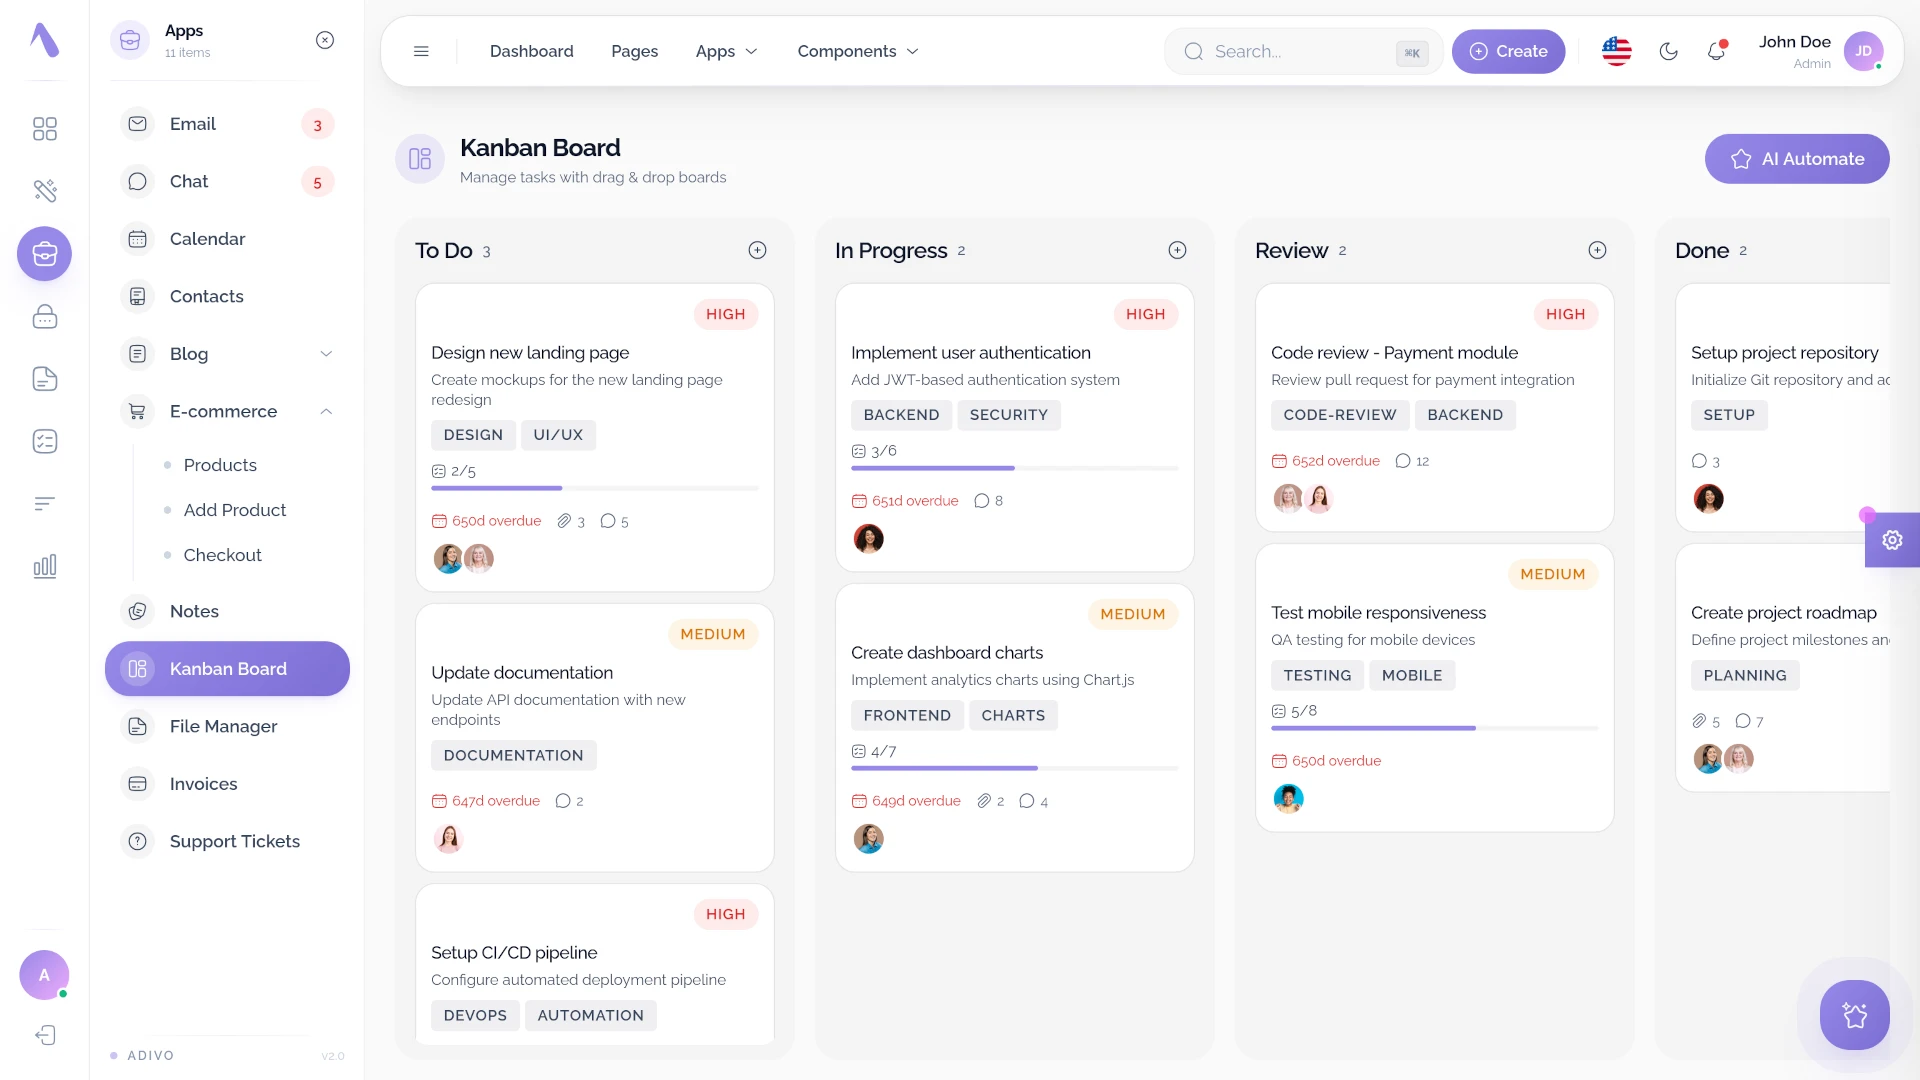Open the document icon in left rail
1920x1080 pixels.
click(x=44, y=379)
